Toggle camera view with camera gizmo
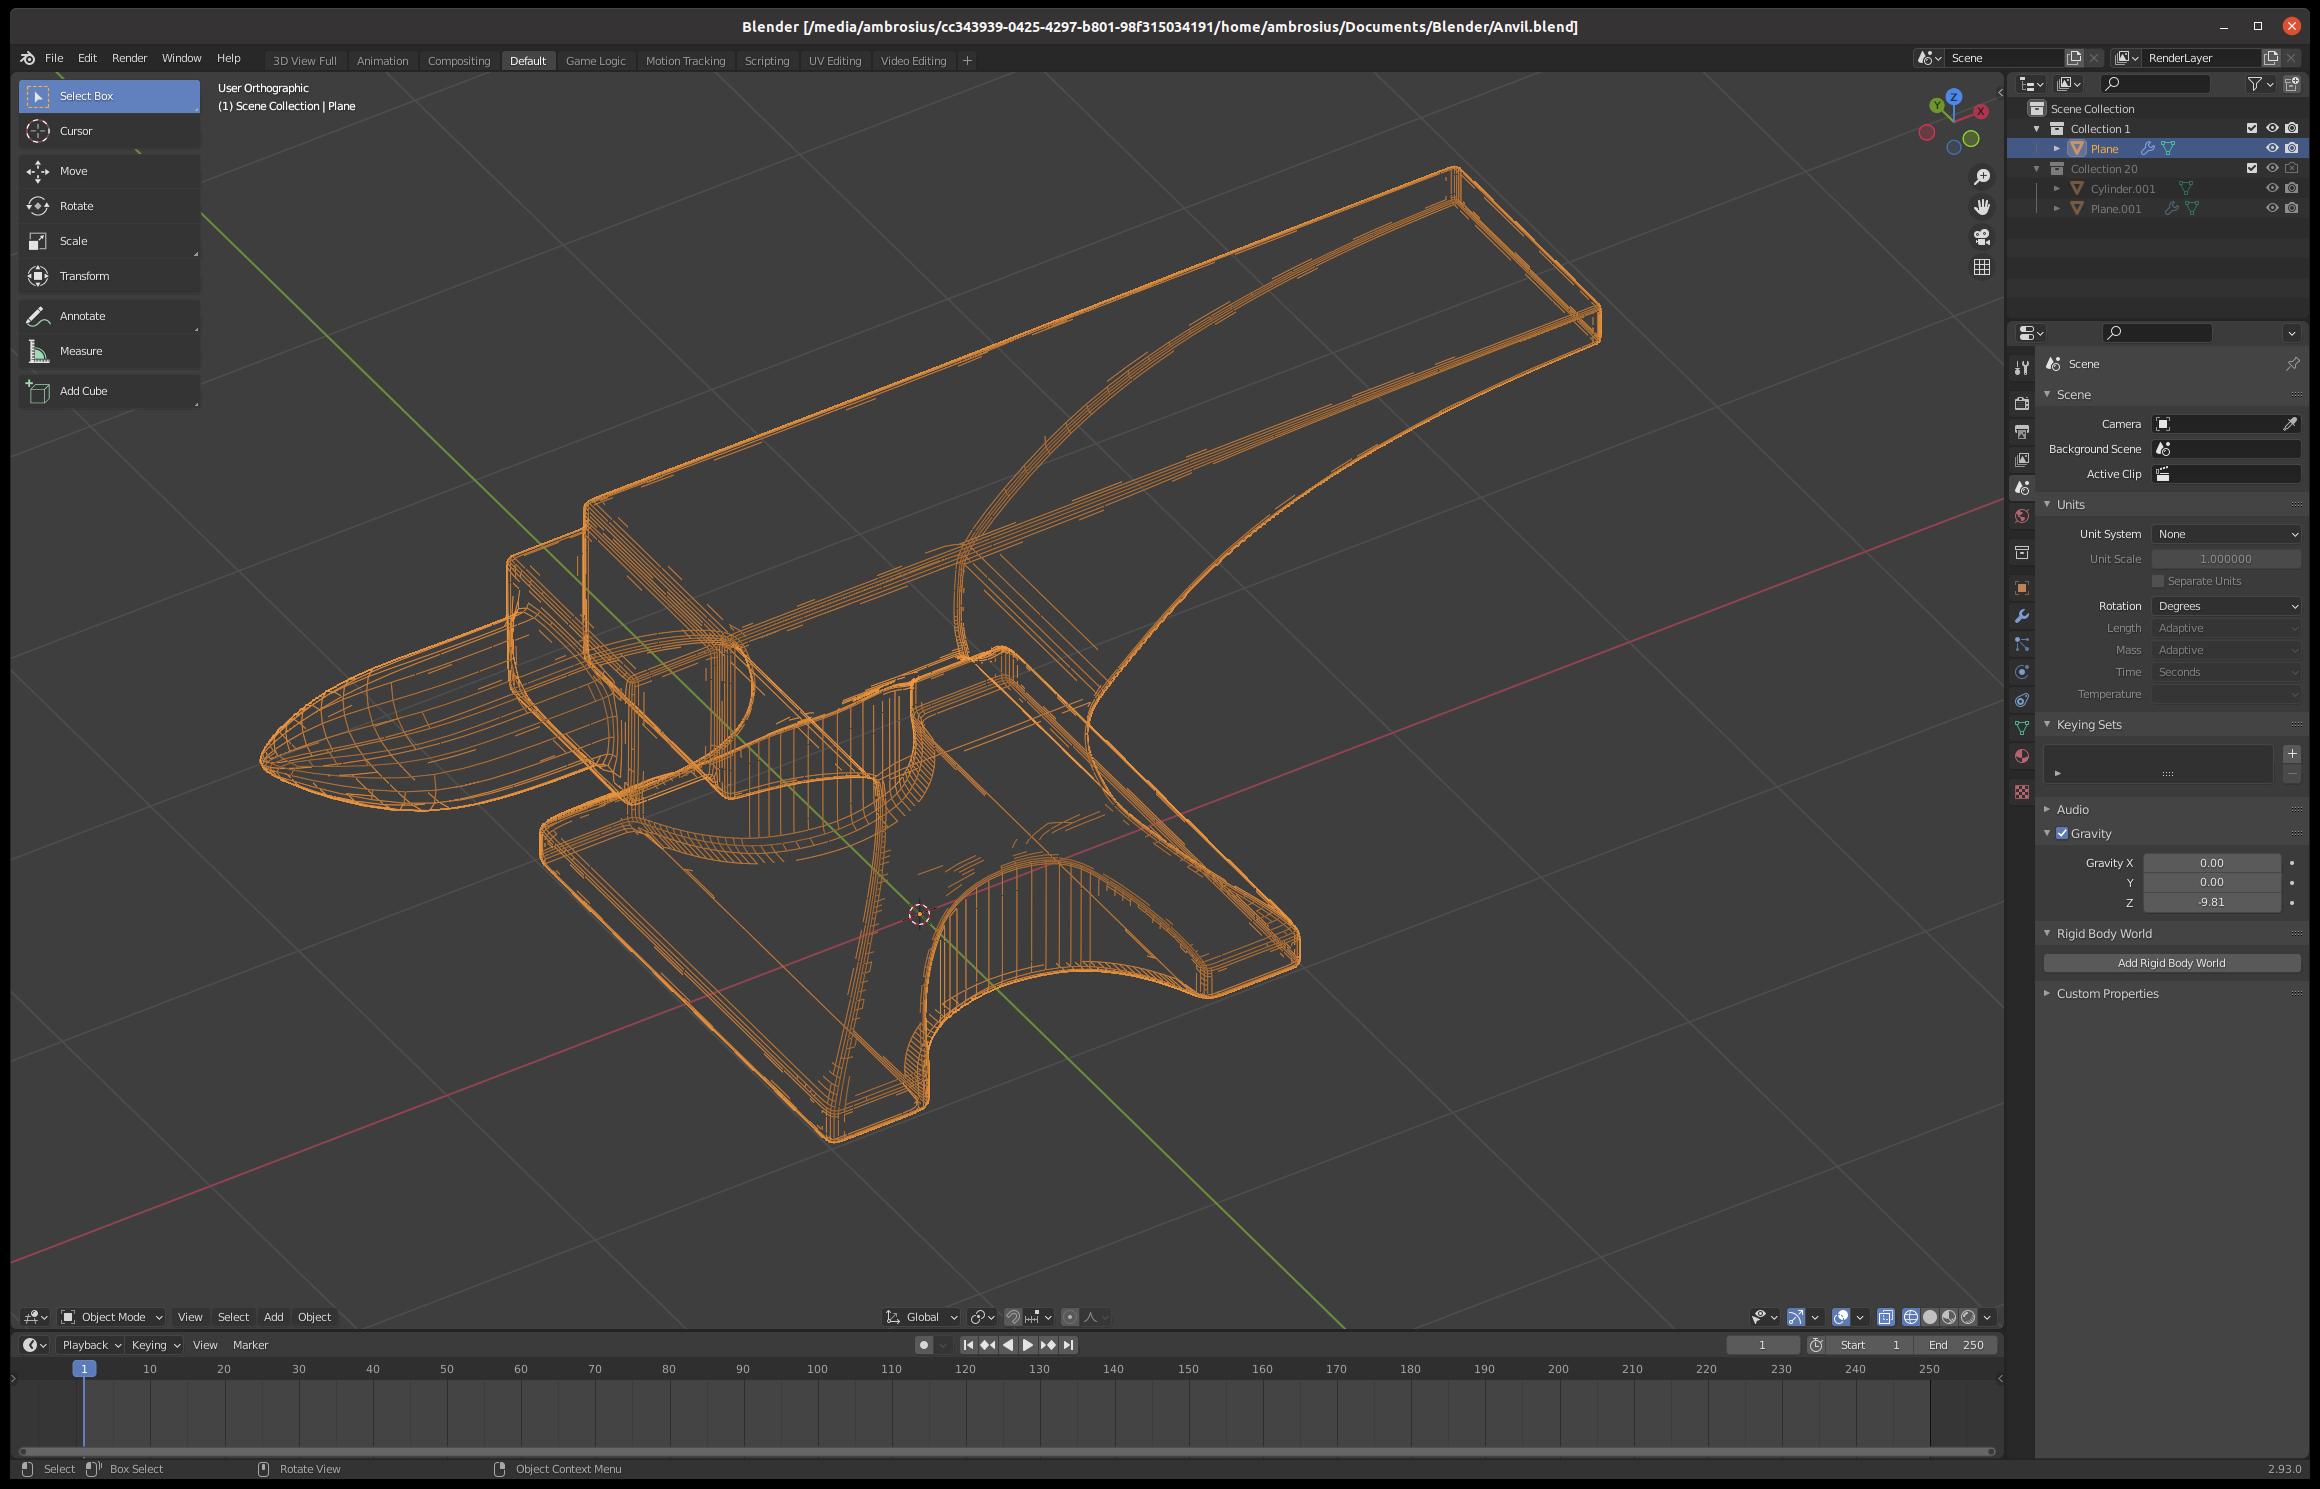 tap(1981, 237)
